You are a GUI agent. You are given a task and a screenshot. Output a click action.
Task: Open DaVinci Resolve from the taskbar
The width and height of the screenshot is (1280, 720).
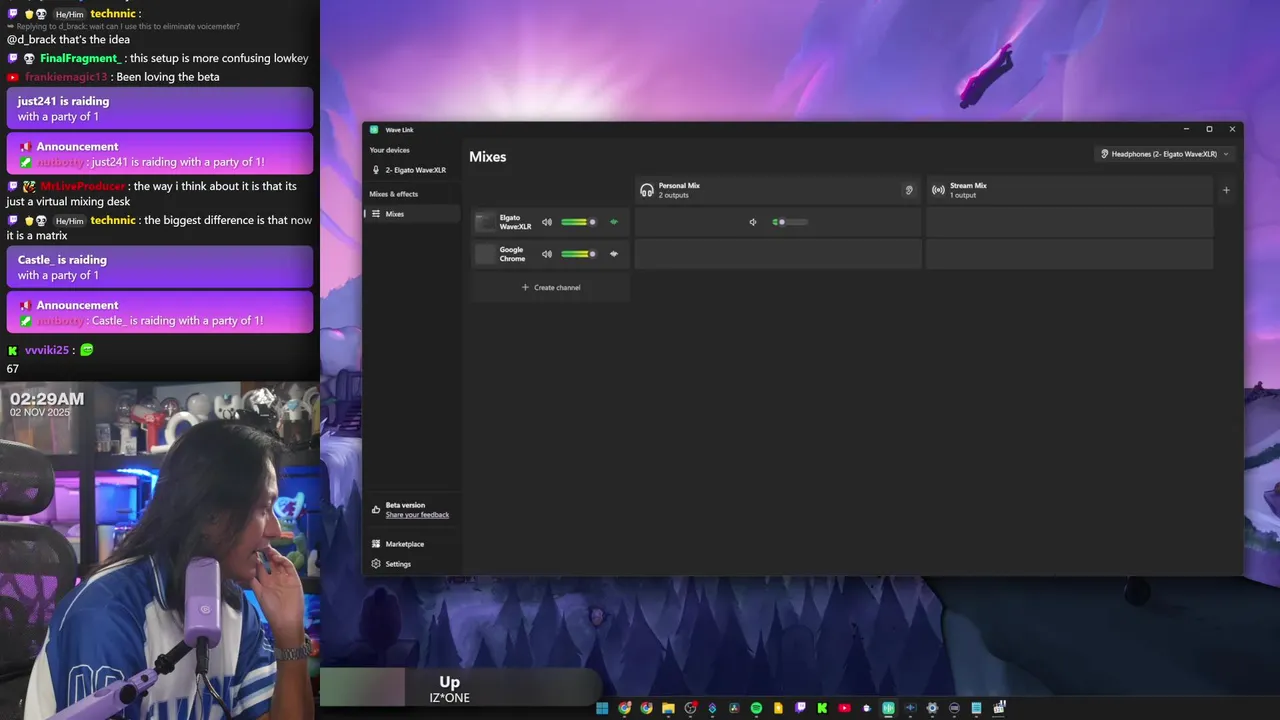pos(734,708)
